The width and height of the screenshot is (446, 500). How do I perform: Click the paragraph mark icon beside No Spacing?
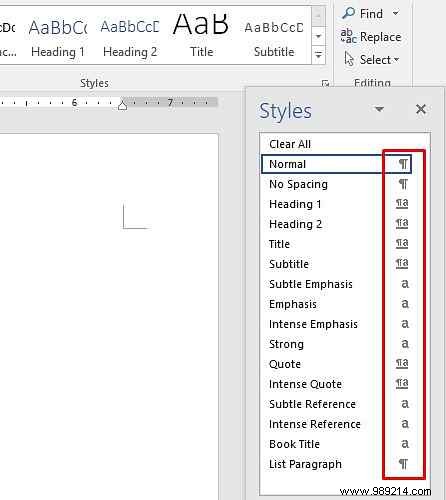(x=403, y=184)
